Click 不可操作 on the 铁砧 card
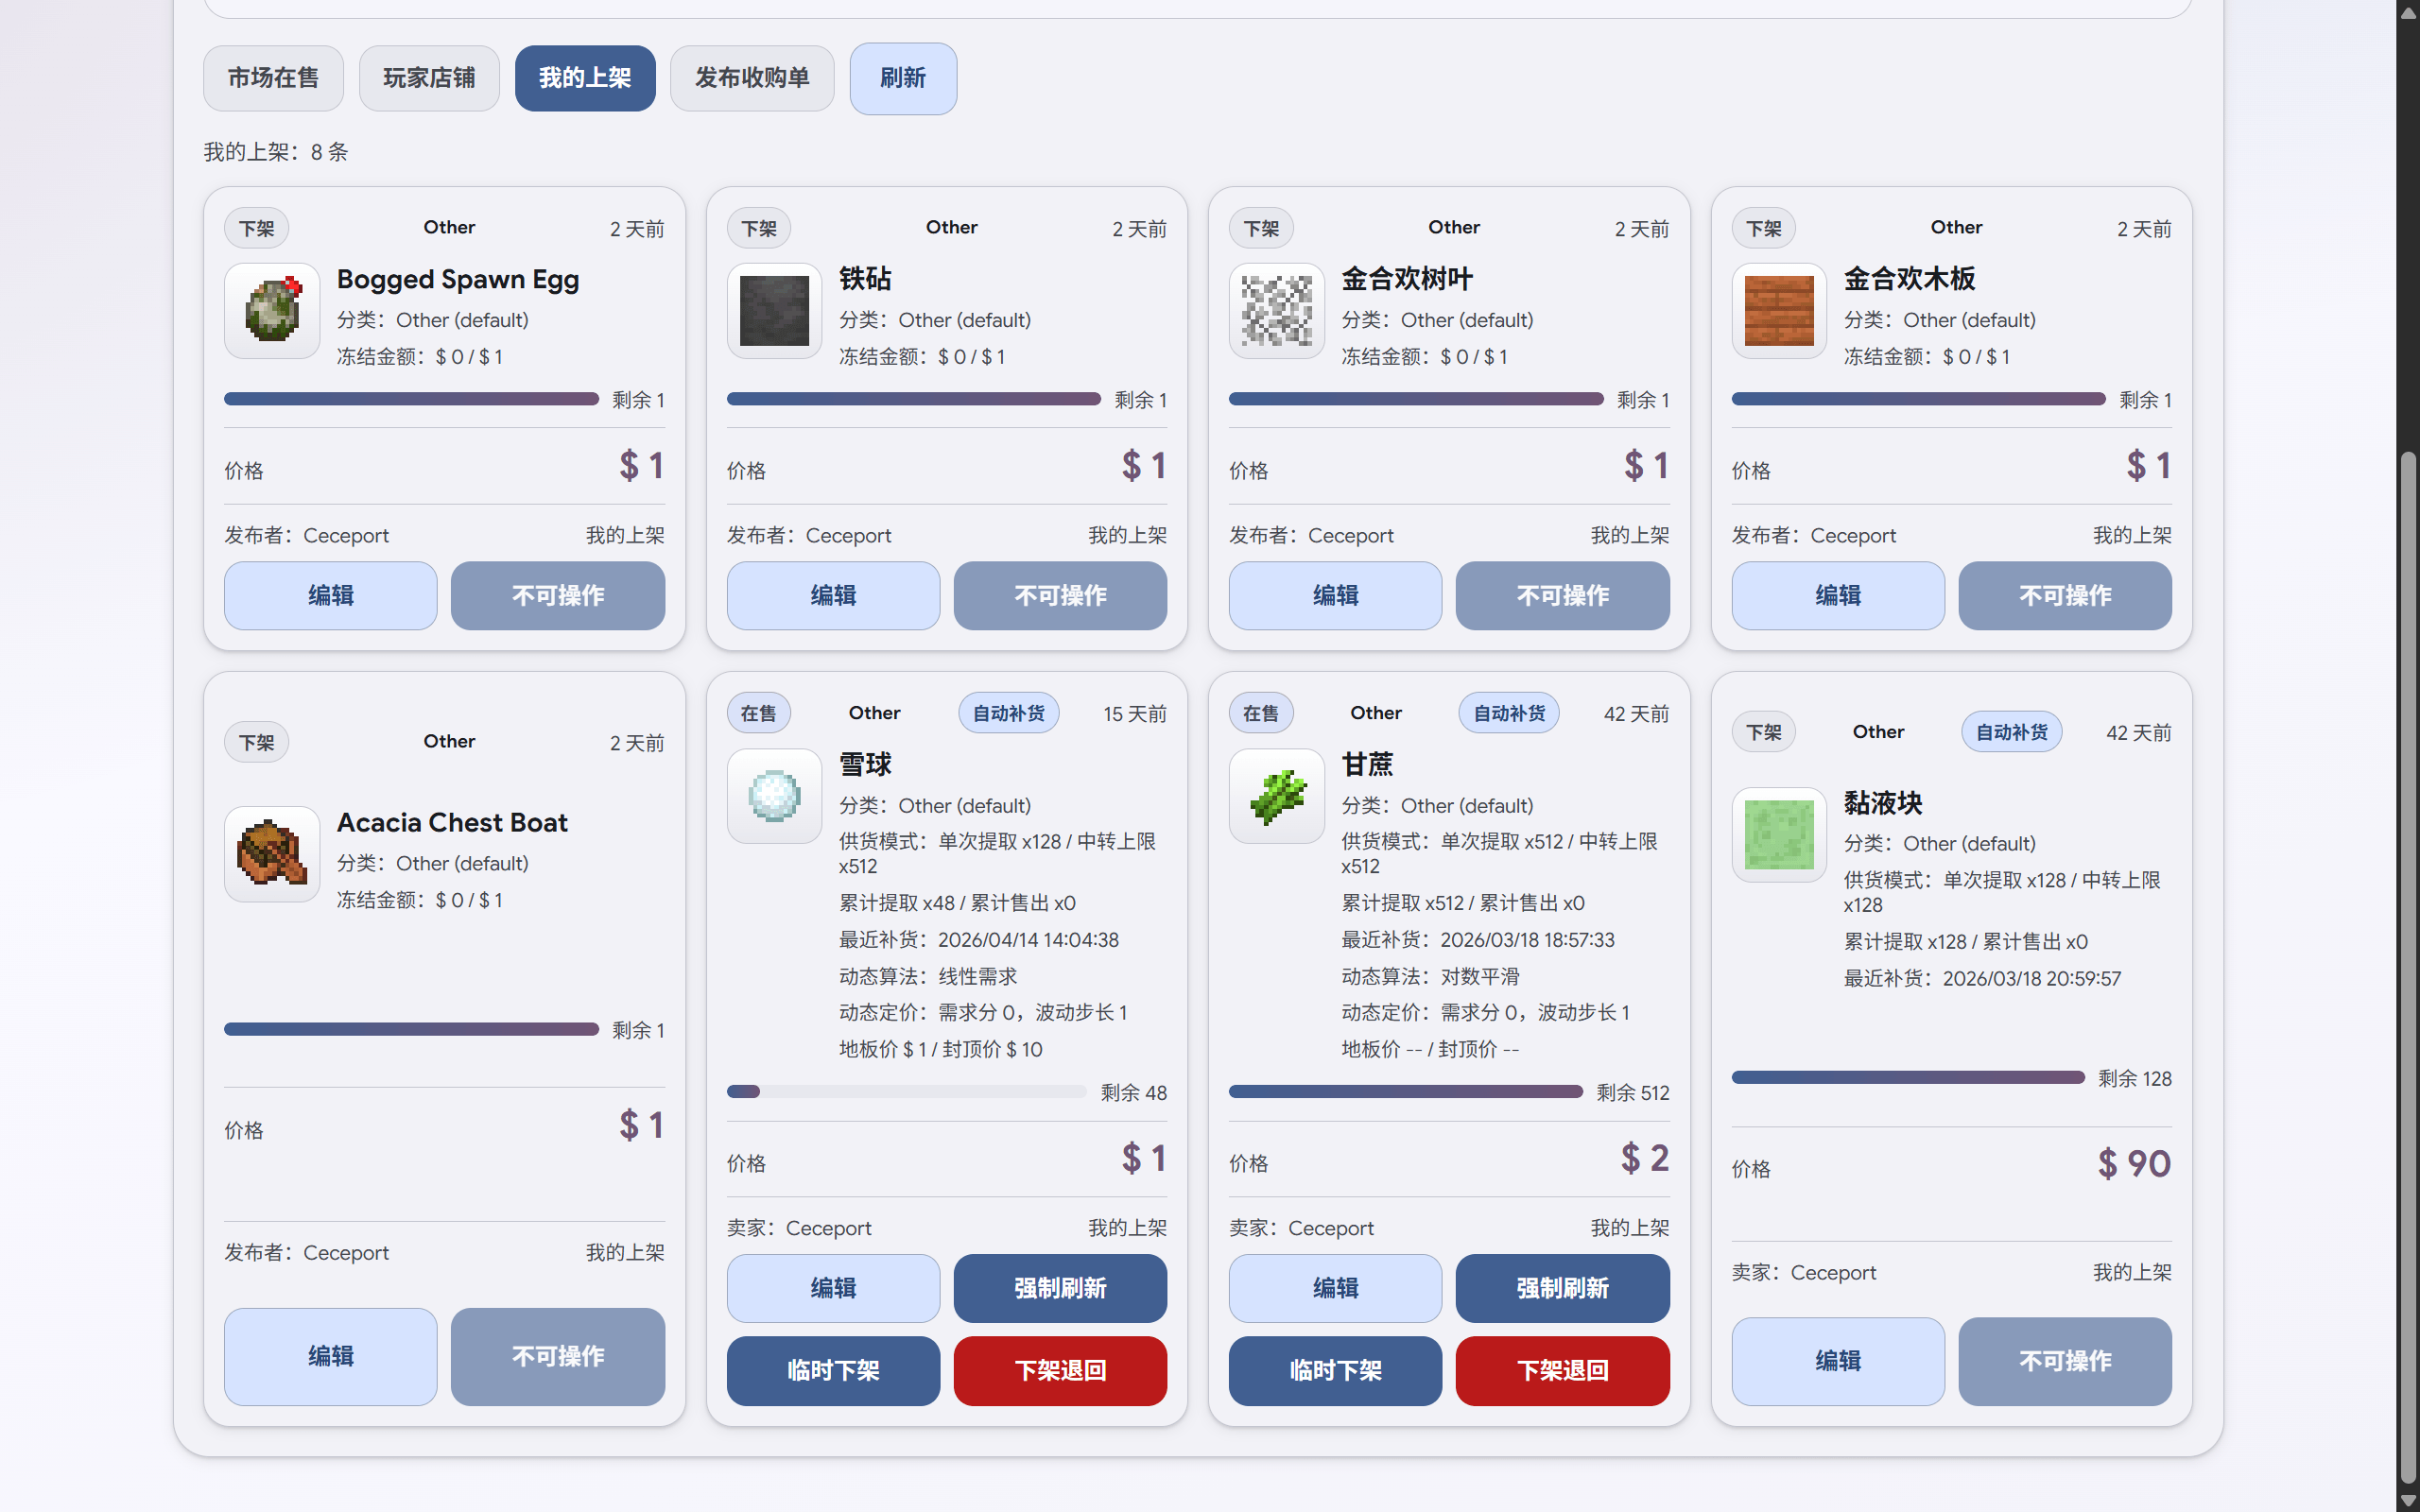 tap(1060, 596)
